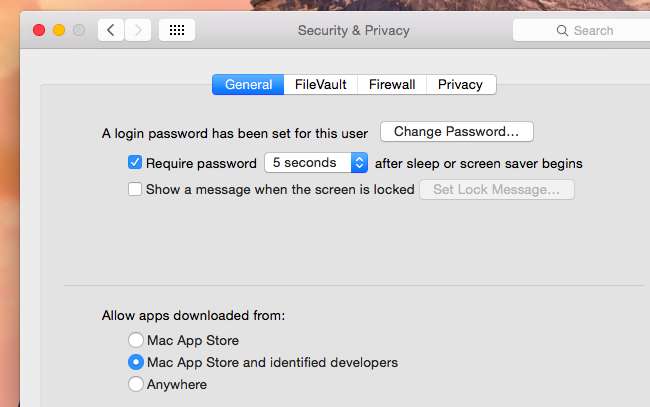
Task: Switch to the General tab
Action: (248, 85)
